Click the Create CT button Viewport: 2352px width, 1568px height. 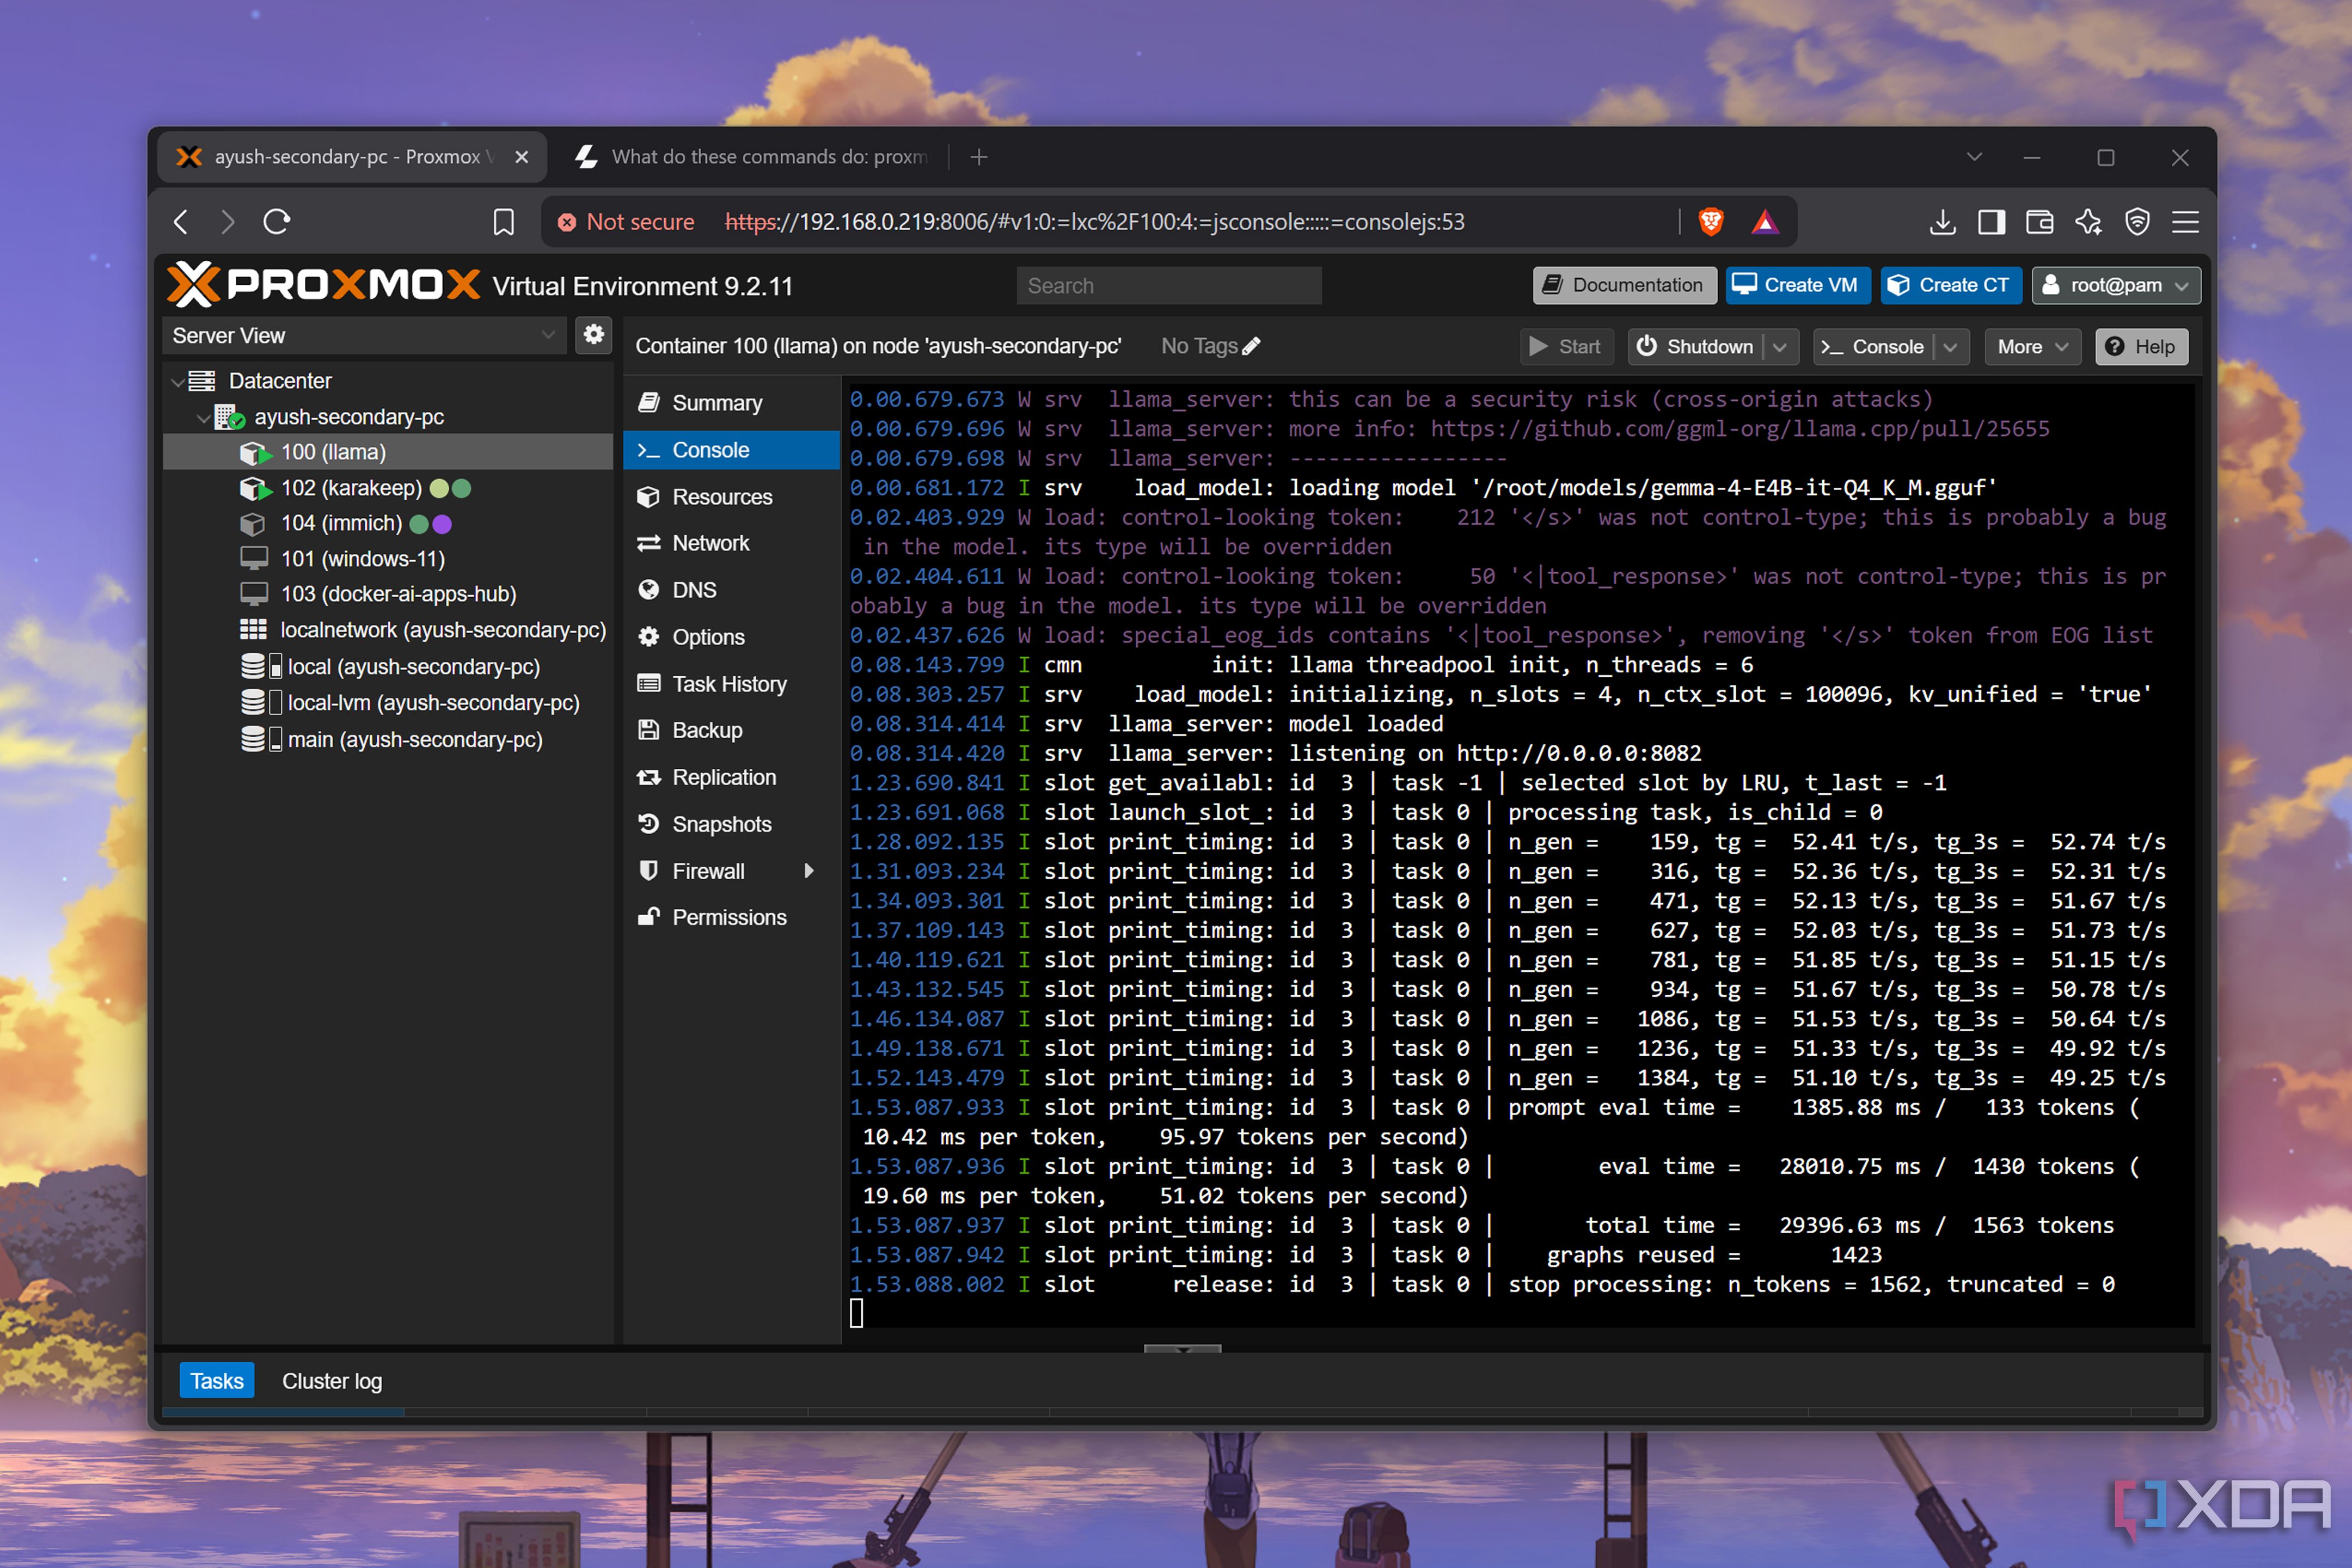[1951, 285]
